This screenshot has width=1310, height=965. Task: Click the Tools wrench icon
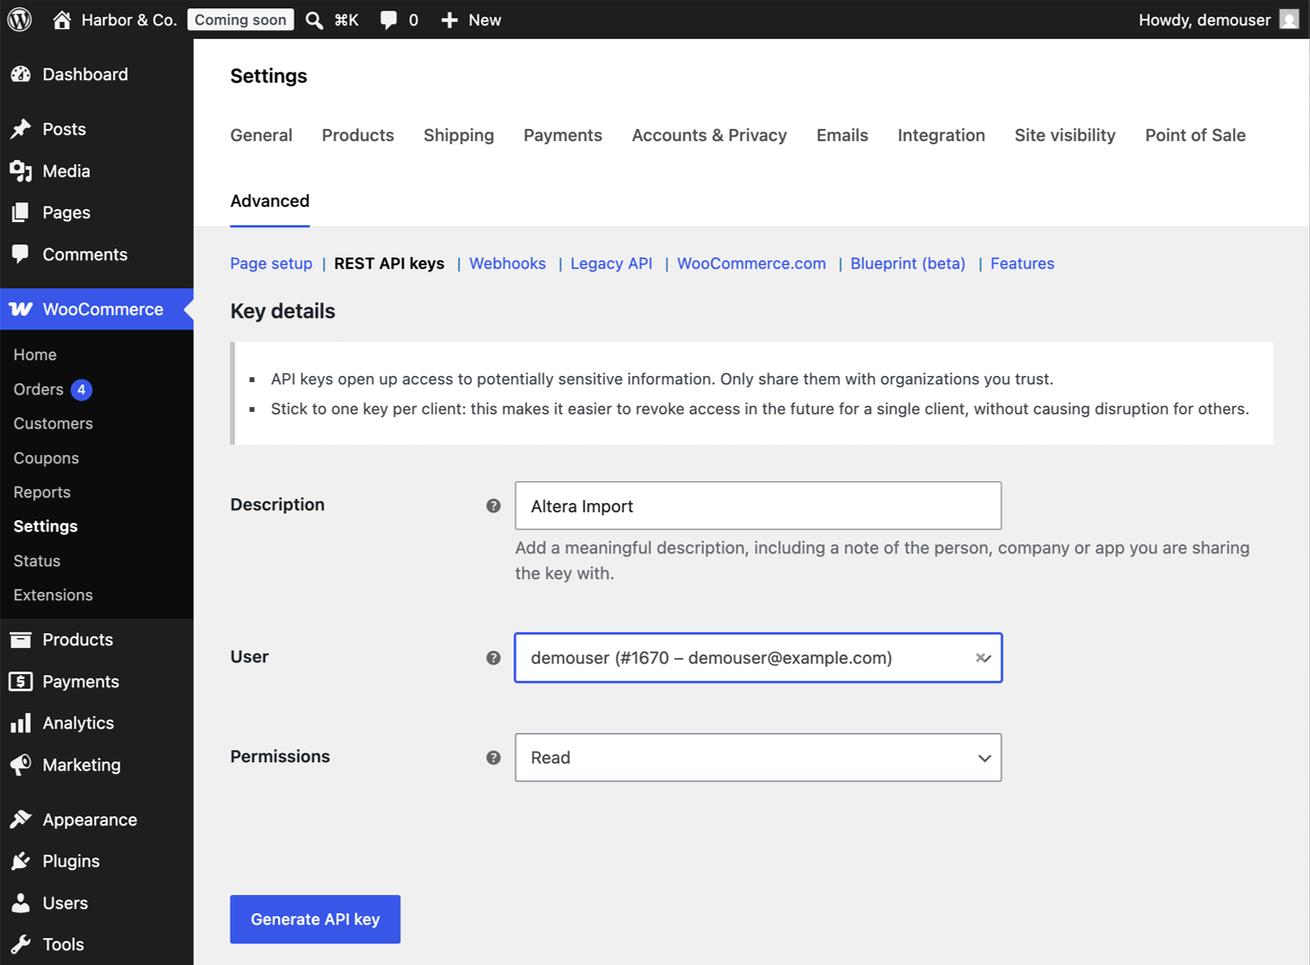click(x=21, y=944)
